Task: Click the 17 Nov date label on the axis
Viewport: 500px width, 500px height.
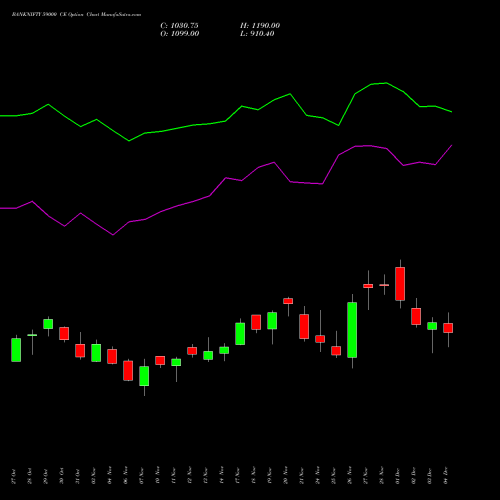Action: (x=238, y=476)
